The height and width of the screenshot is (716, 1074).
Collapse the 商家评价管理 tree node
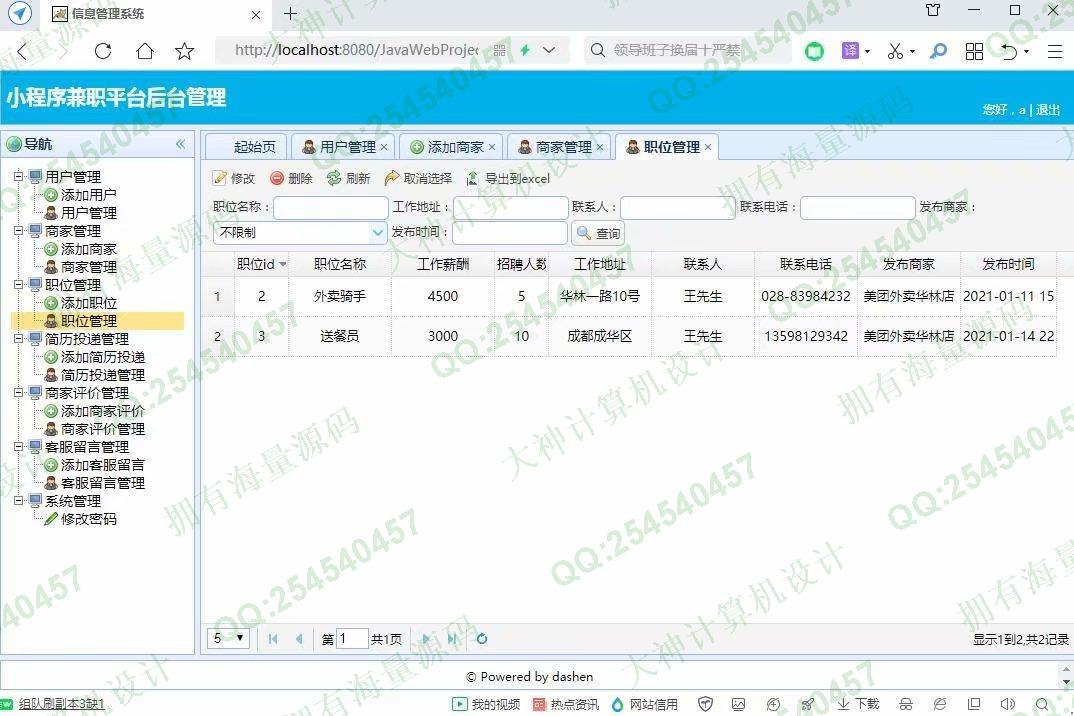[18, 392]
